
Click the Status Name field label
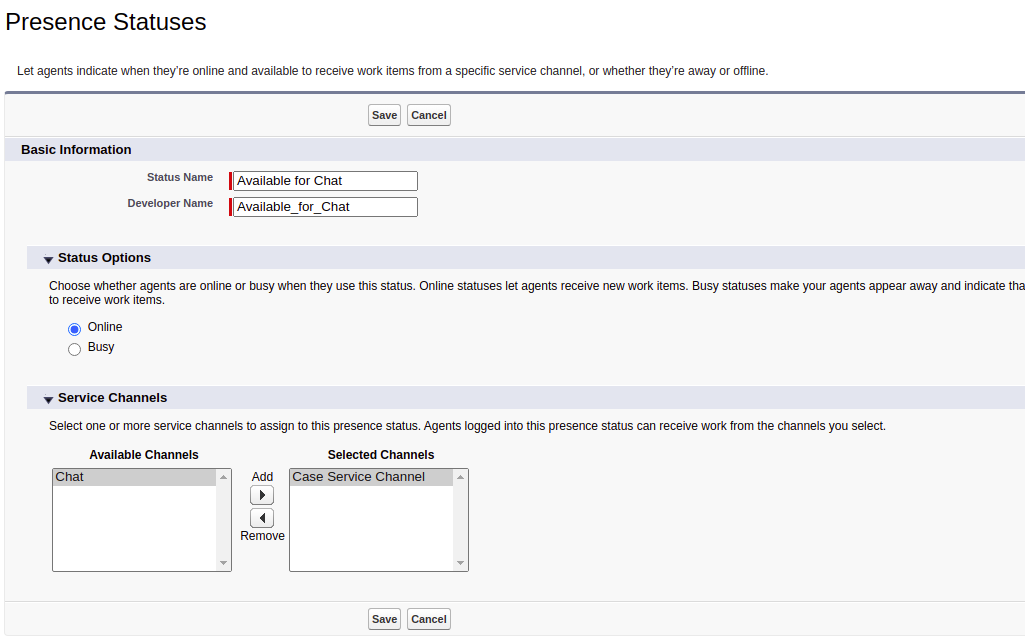[180, 178]
